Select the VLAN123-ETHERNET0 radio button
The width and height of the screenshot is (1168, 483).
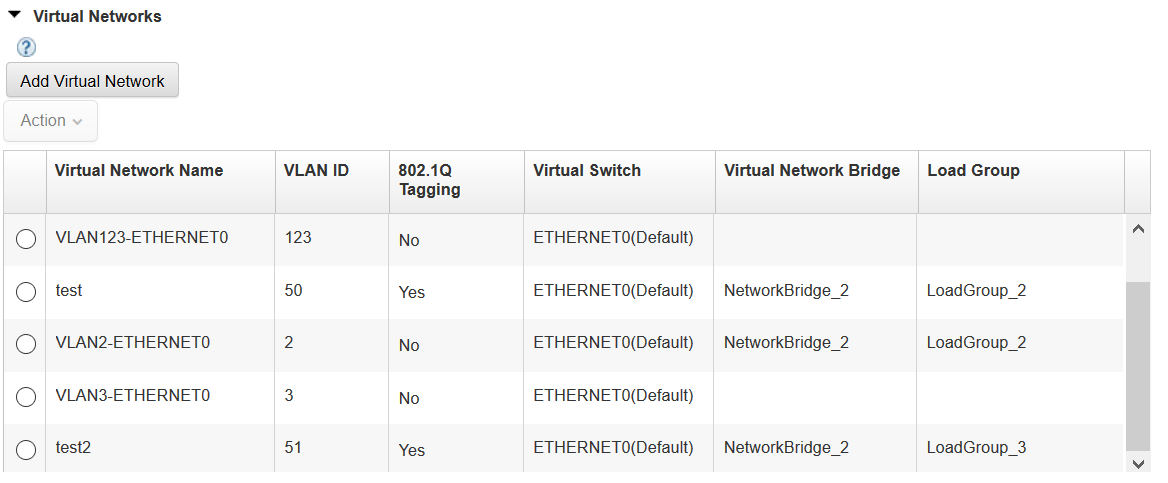(26, 239)
